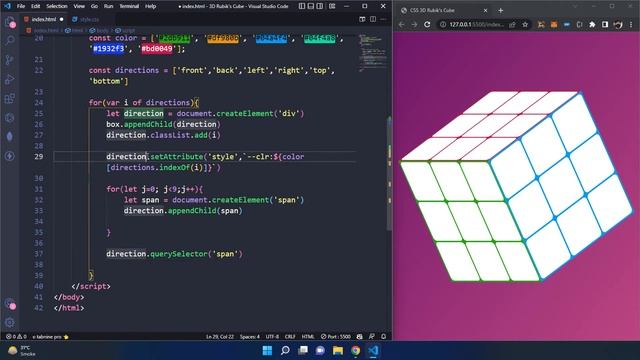Click the editor vertical scrollbar
The image size is (640, 360).
pyautogui.click(x=389, y=172)
